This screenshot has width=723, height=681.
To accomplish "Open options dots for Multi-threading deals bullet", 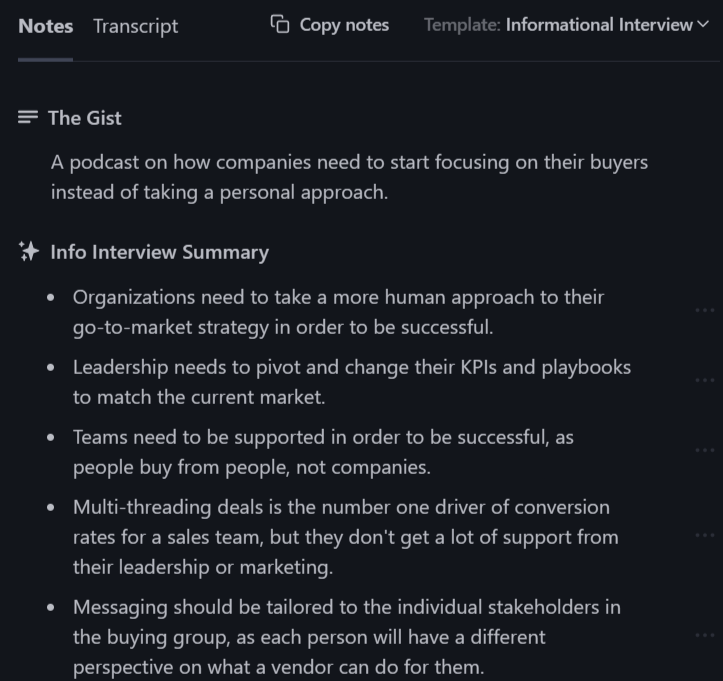I will click(x=705, y=535).
